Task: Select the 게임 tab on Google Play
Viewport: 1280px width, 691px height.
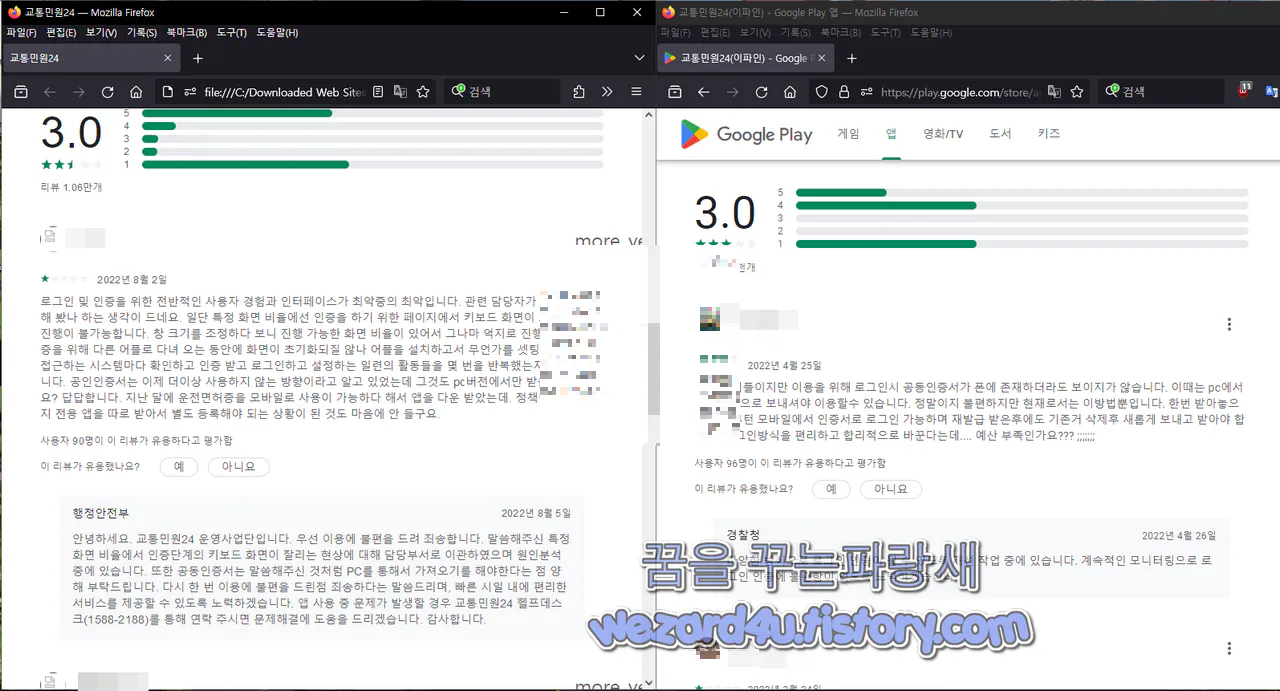Action: [x=848, y=134]
